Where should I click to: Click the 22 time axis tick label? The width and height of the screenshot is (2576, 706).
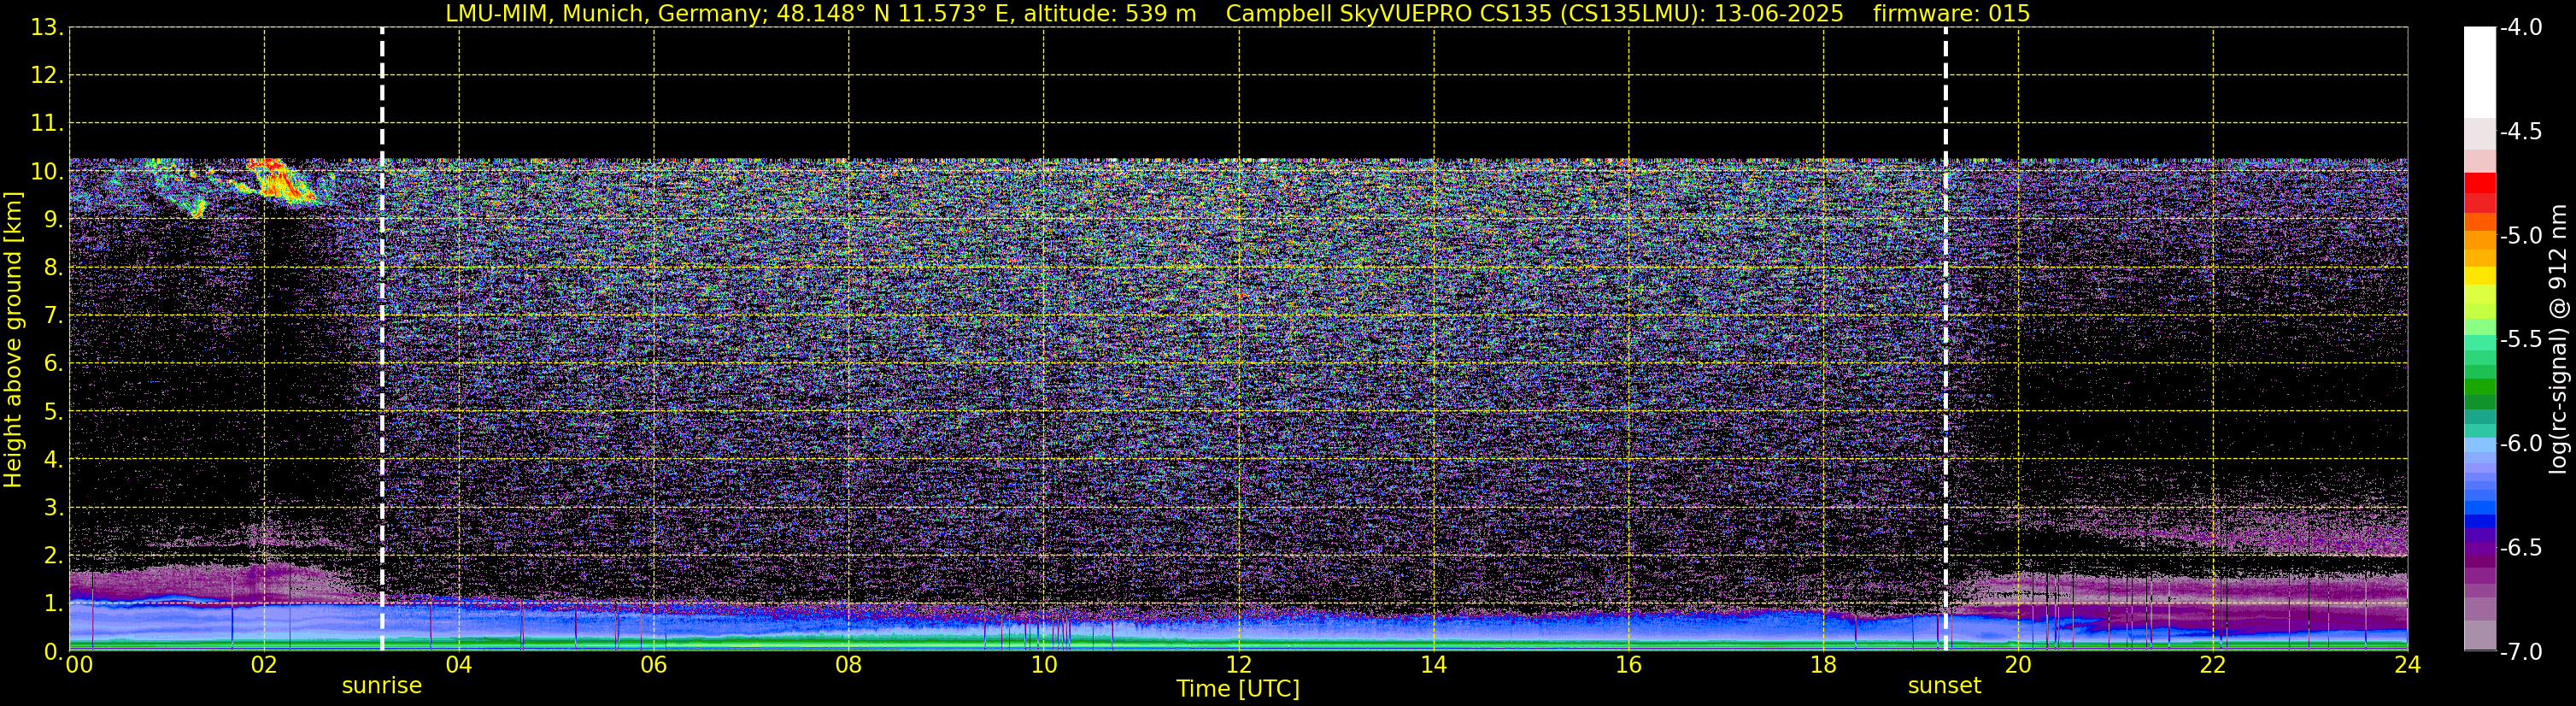click(x=2213, y=665)
